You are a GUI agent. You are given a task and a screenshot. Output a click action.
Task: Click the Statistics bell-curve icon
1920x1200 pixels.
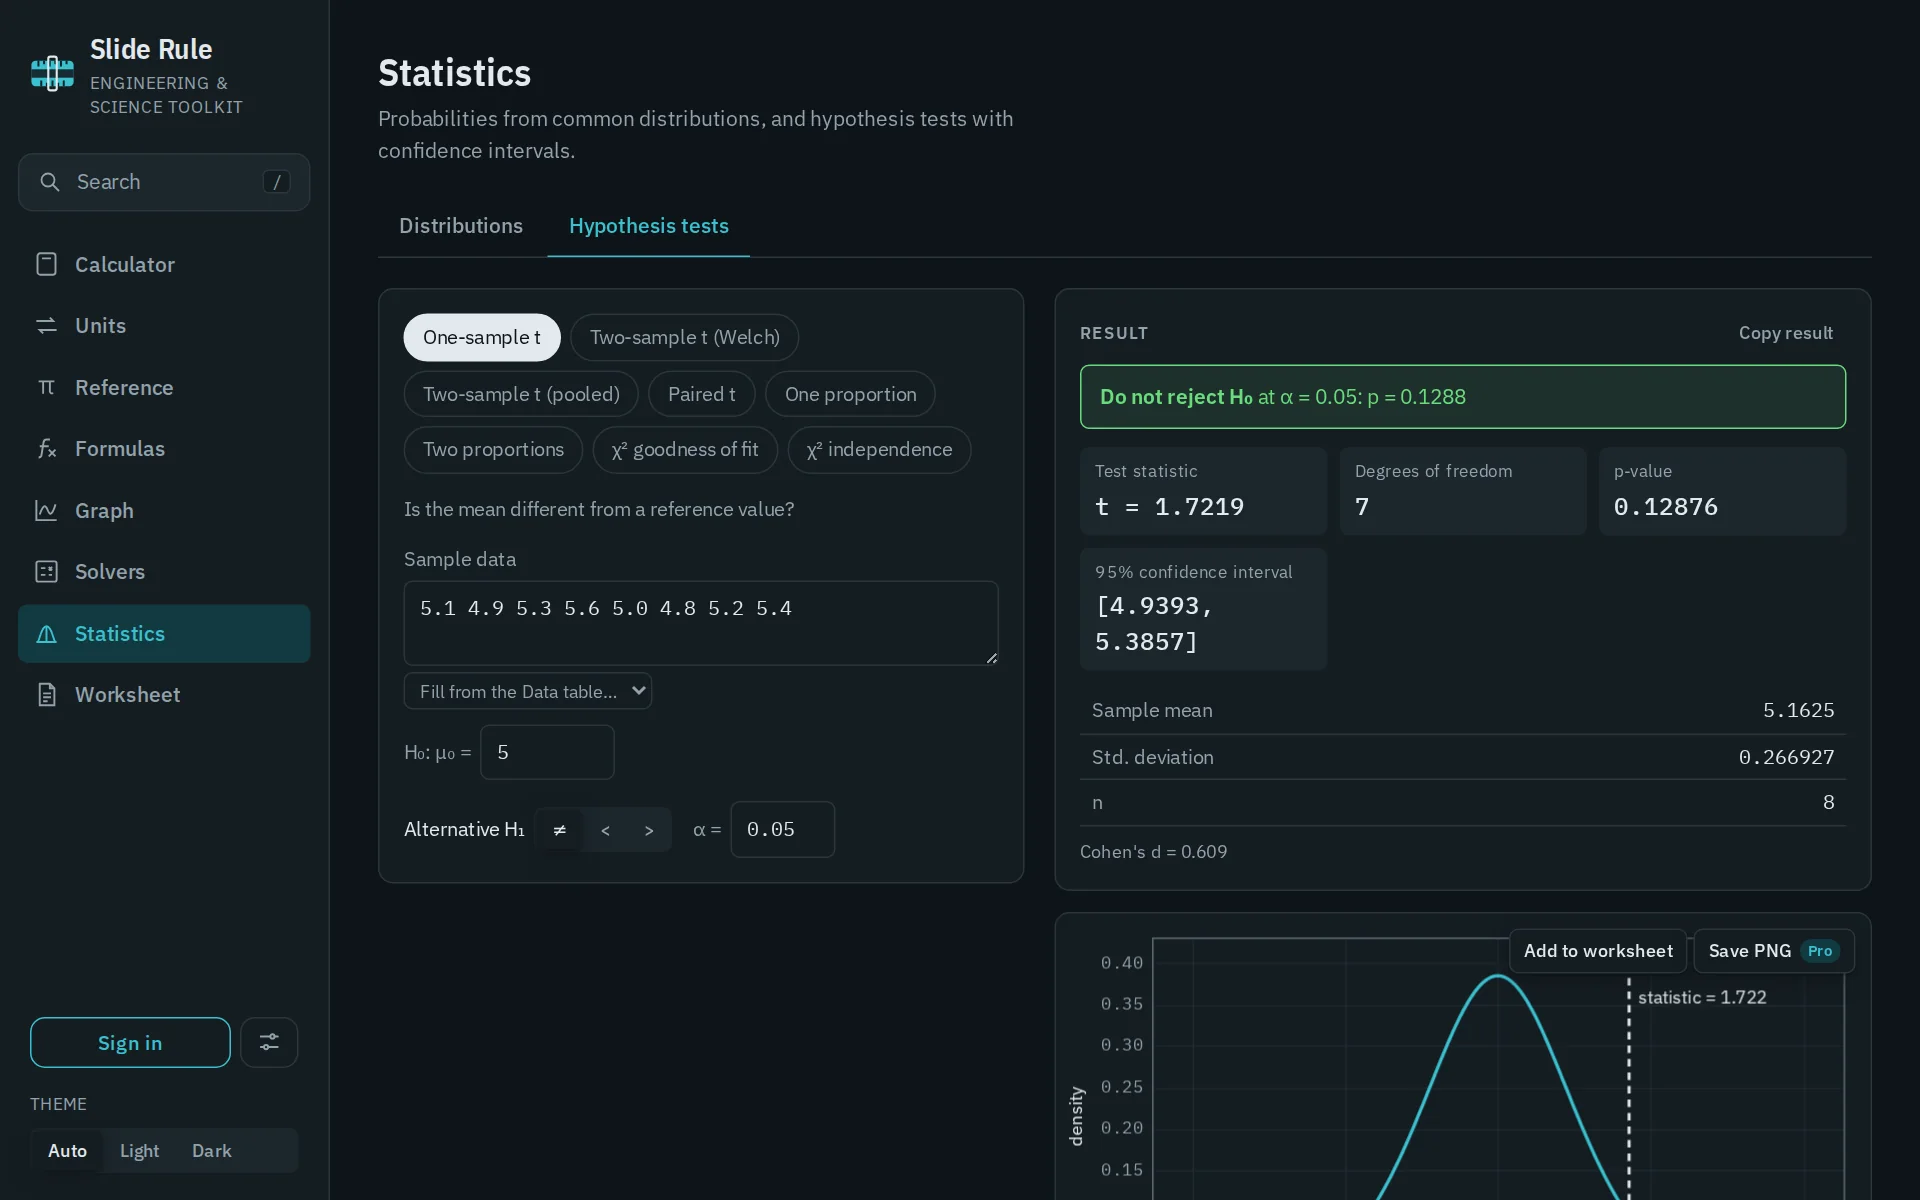point(46,634)
